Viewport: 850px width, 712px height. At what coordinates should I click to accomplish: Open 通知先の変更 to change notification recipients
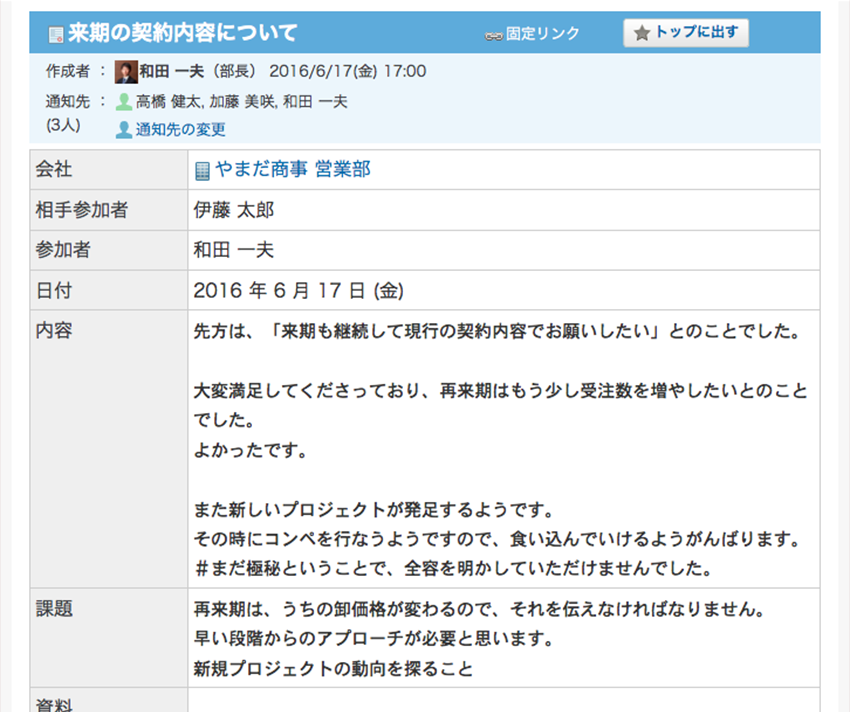click(x=181, y=130)
